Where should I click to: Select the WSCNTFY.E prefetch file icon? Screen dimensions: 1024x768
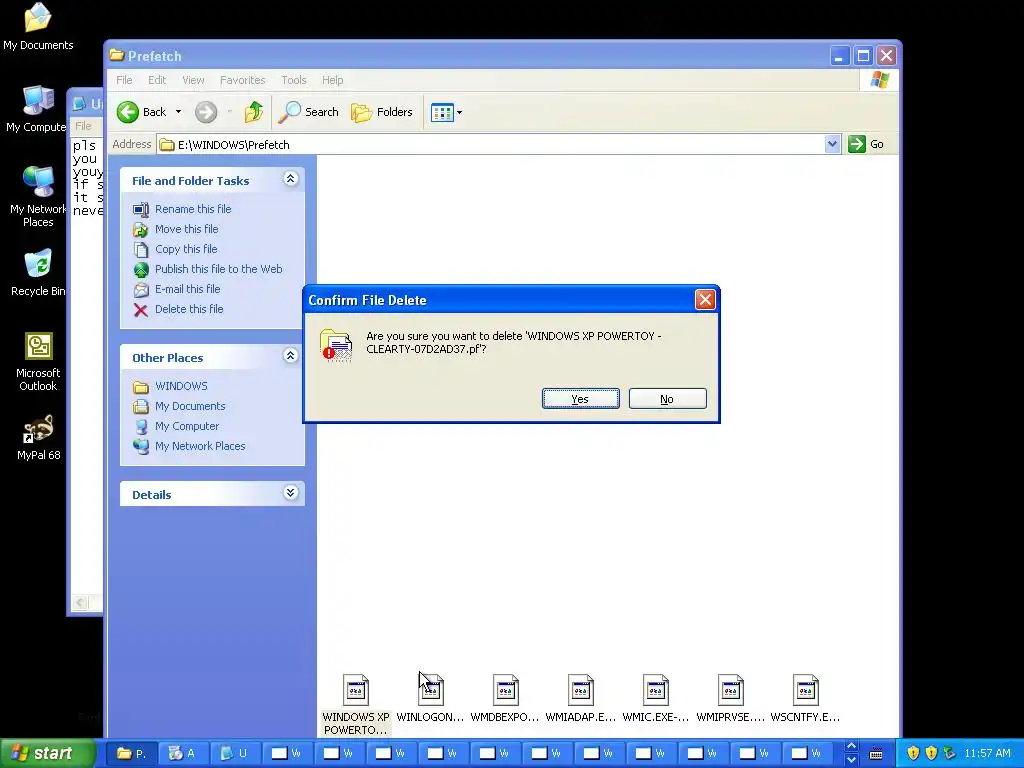coord(806,690)
